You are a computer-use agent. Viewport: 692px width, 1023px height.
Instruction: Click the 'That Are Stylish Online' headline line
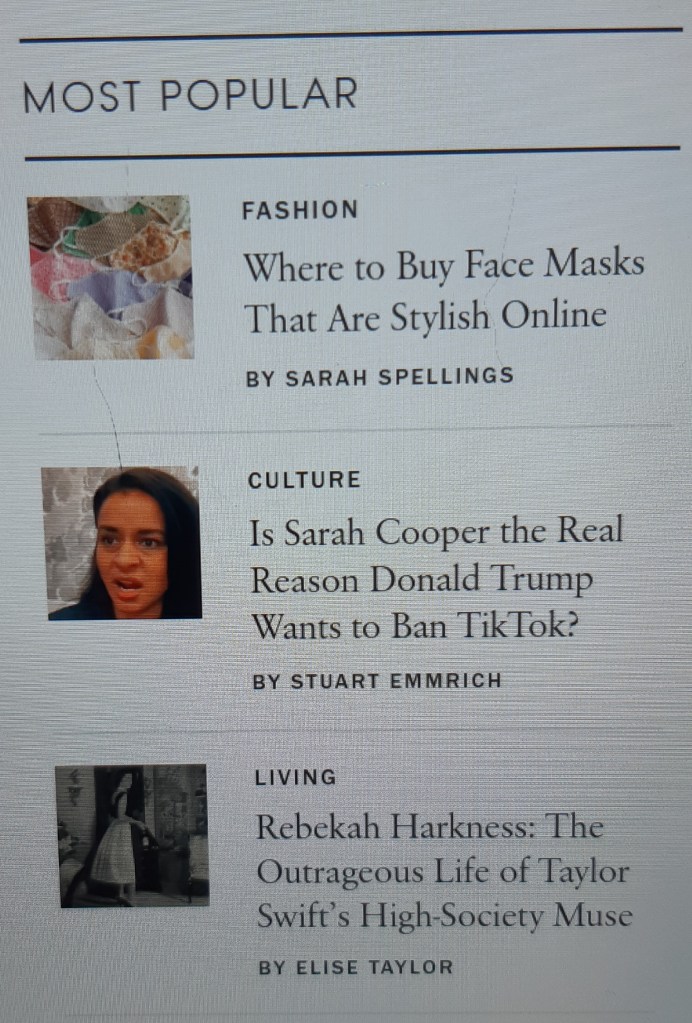(425, 318)
